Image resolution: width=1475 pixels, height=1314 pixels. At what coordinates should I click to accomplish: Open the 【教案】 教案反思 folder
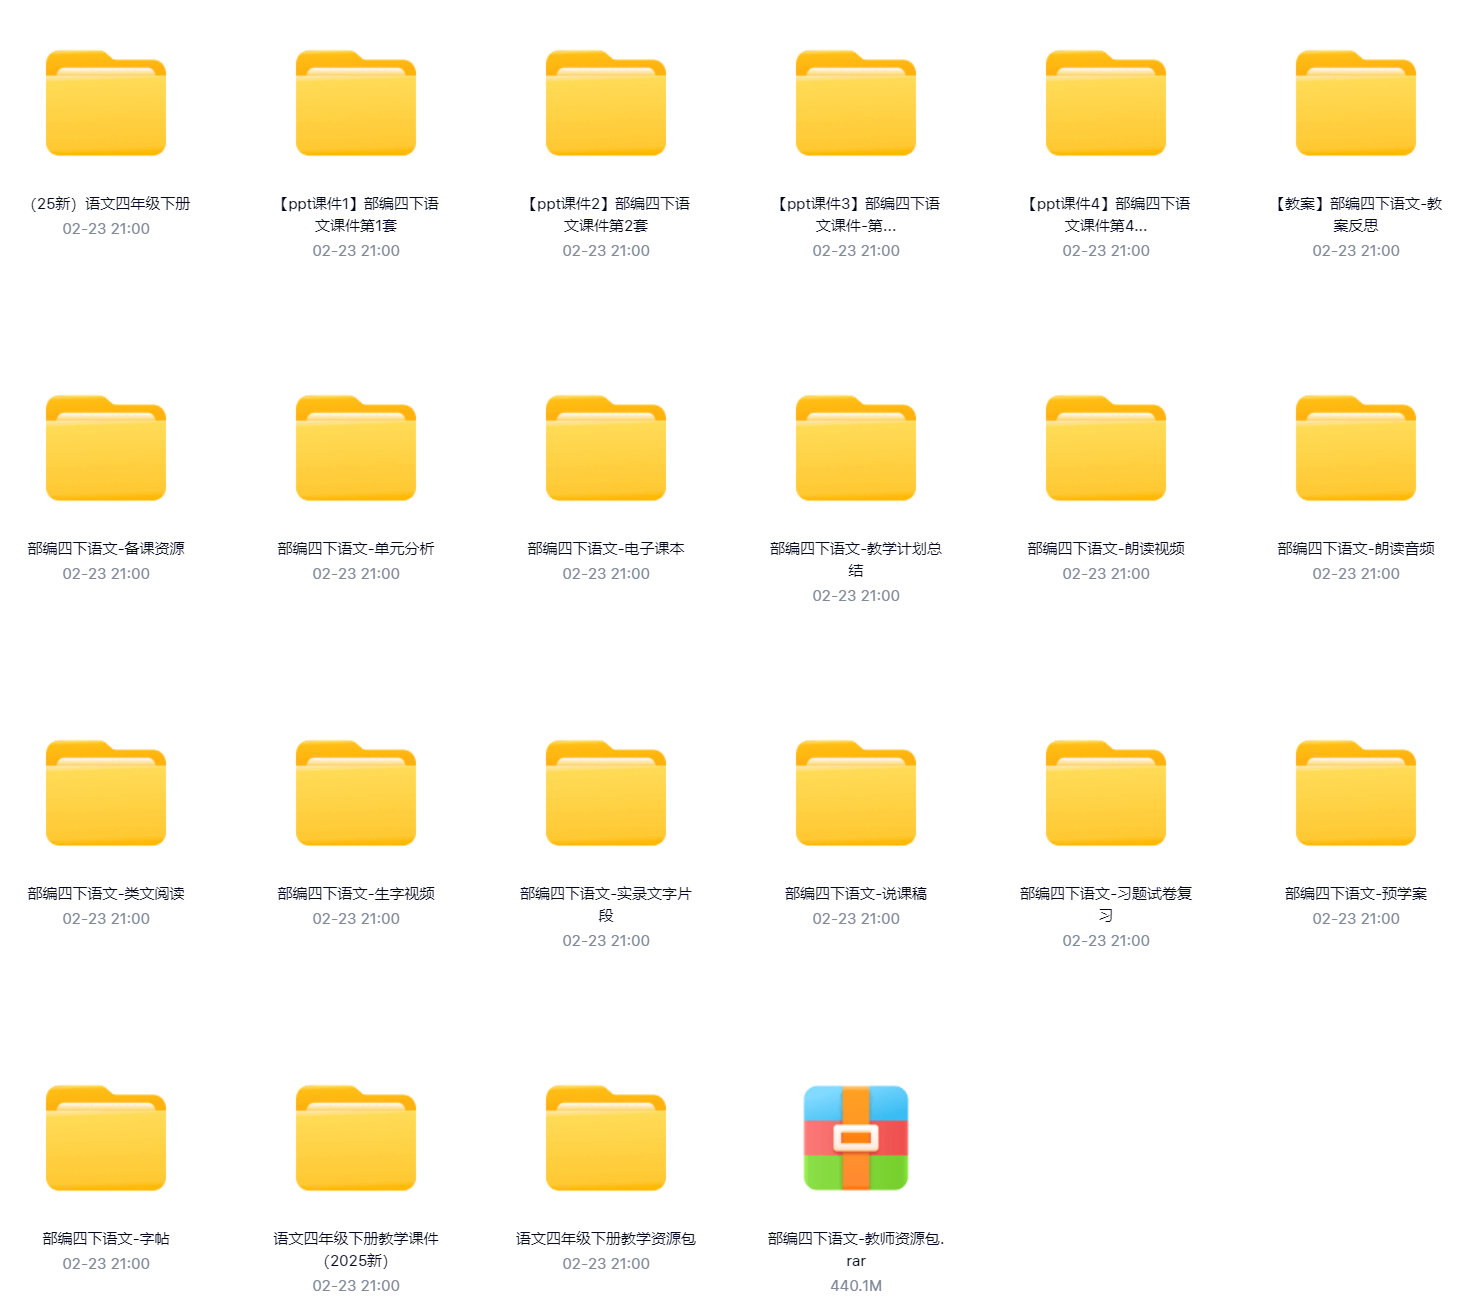tap(1356, 104)
